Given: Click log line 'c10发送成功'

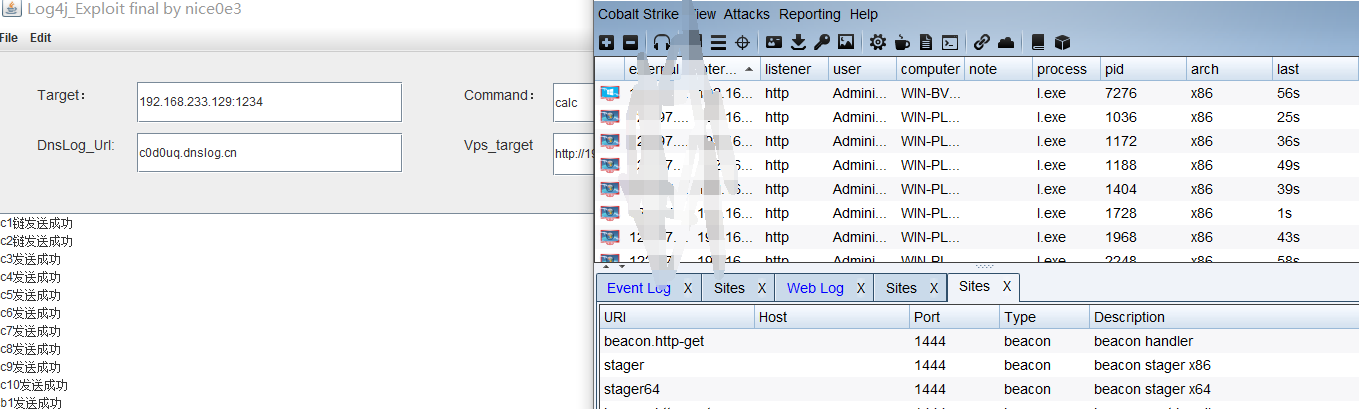Looking at the screenshot, I should pyautogui.click(x=33, y=385).
